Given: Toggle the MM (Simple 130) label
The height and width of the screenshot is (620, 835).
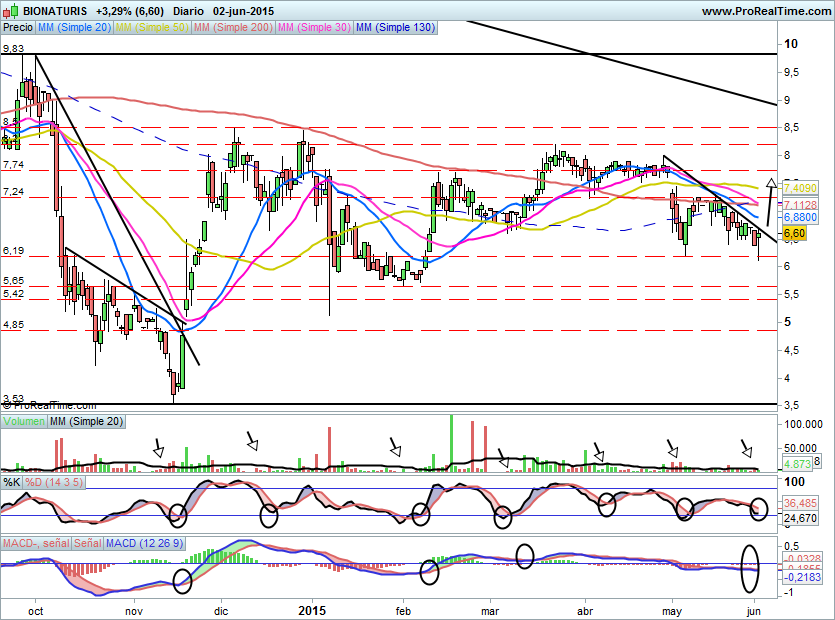Looking at the screenshot, I should tap(395, 27).
